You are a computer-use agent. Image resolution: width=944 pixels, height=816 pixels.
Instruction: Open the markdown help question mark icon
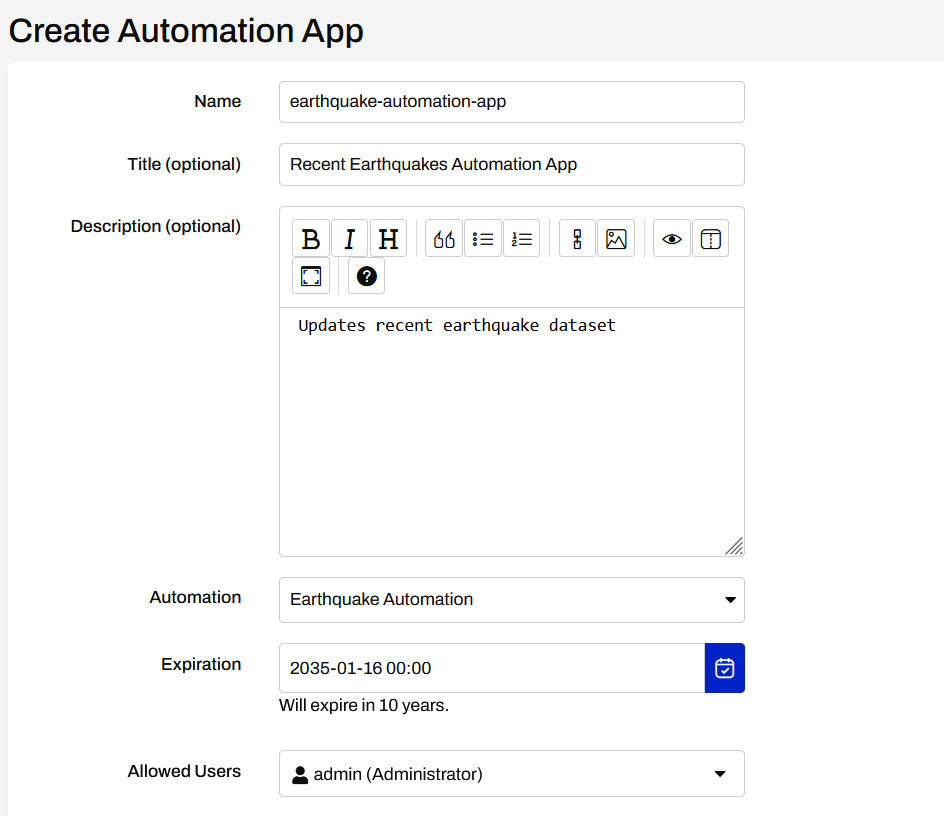[x=366, y=276]
